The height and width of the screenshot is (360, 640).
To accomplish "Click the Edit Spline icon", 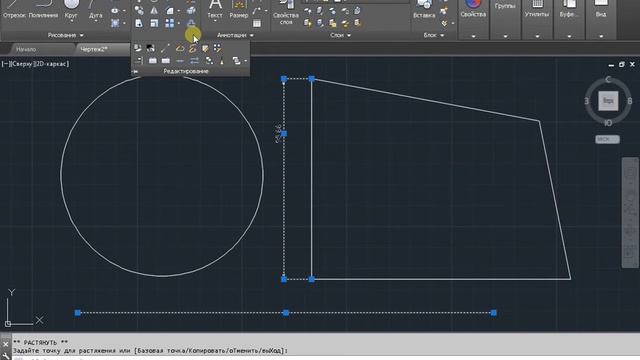I will tap(193, 48).
